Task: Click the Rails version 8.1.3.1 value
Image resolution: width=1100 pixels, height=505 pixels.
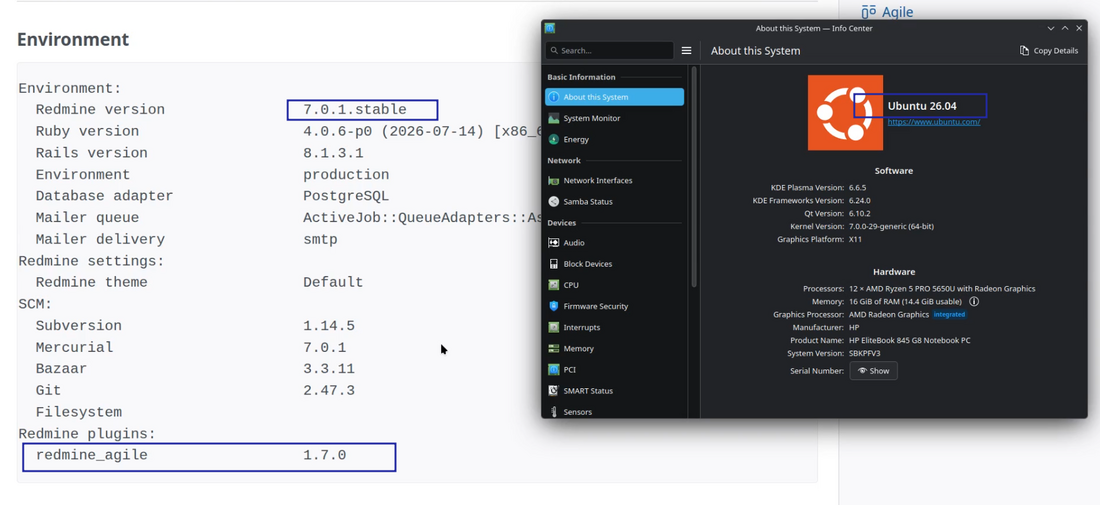Action: [333, 153]
